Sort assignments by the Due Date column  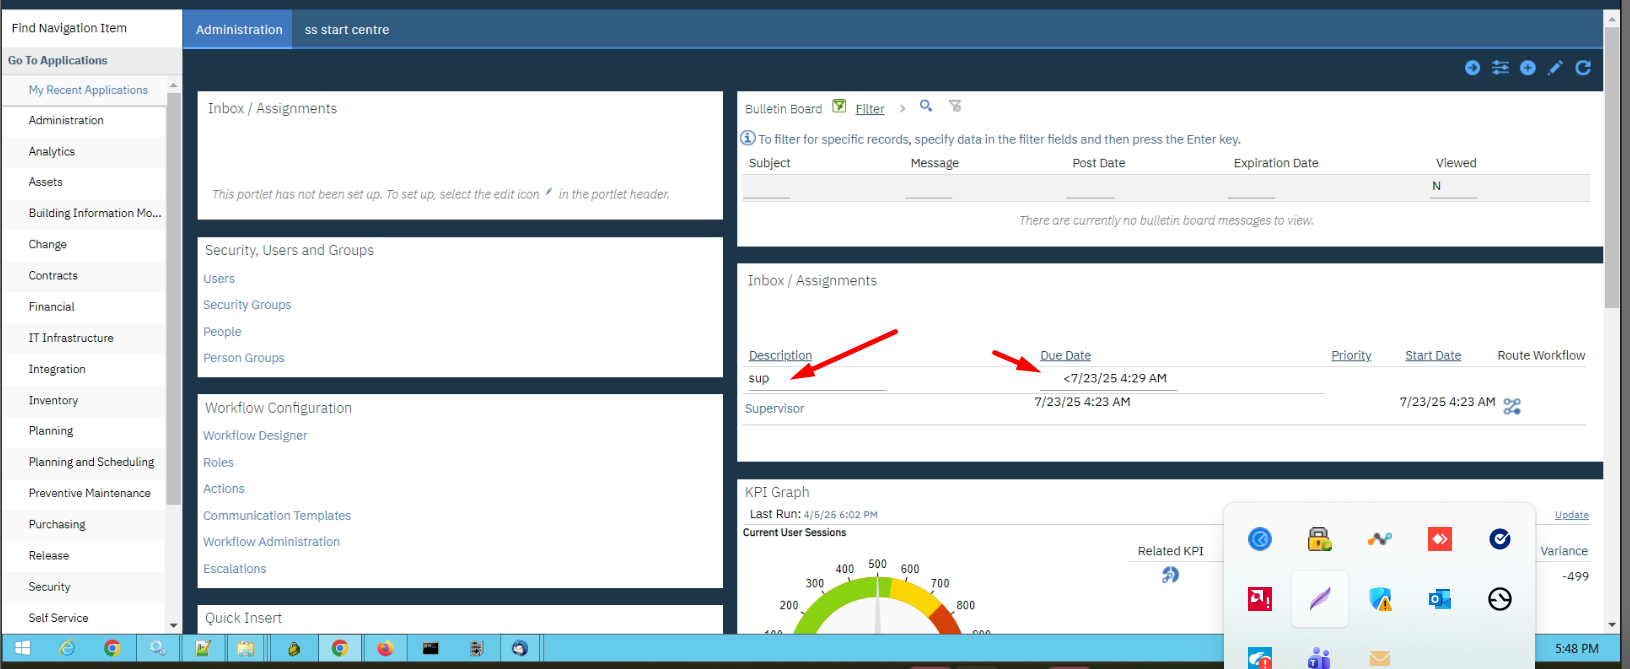pyautogui.click(x=1065, y=356)
